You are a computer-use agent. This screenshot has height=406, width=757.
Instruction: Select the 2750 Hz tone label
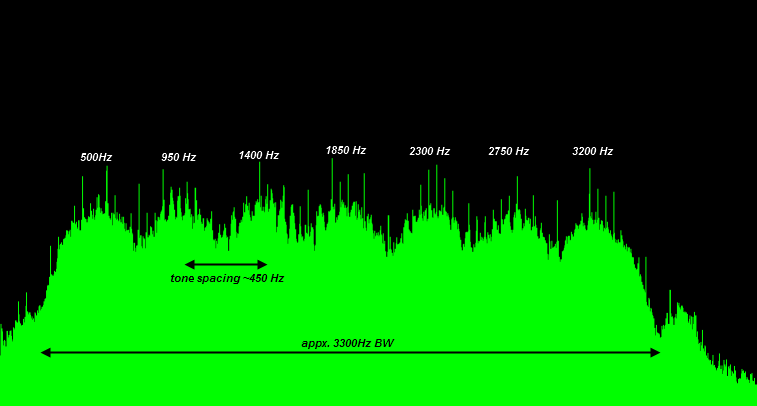(x=508, y=152)
